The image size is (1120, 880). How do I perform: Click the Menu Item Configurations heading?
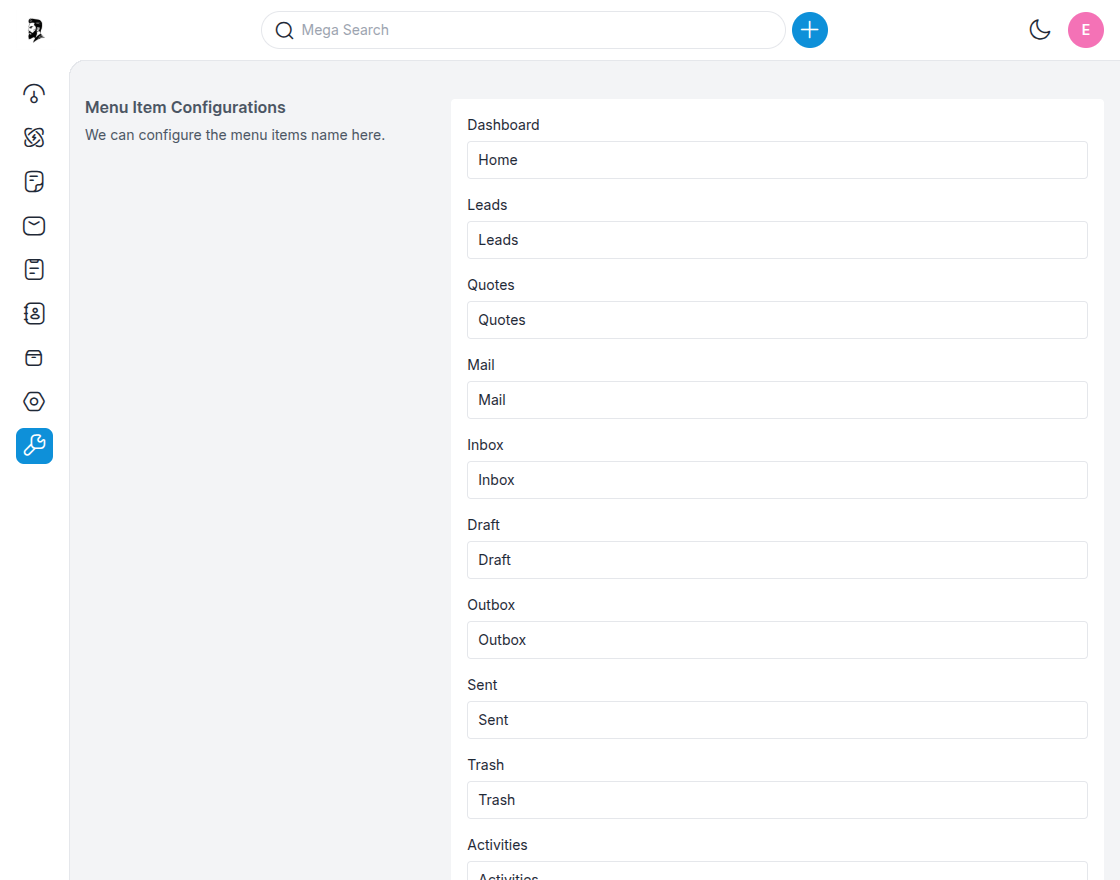click(x=185, y=107)
